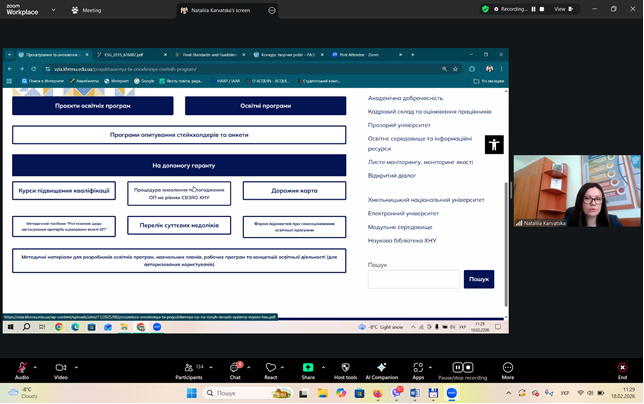Click the red End meeting button
This screenshot has height=404, width=644.
(x=622, y=368)
